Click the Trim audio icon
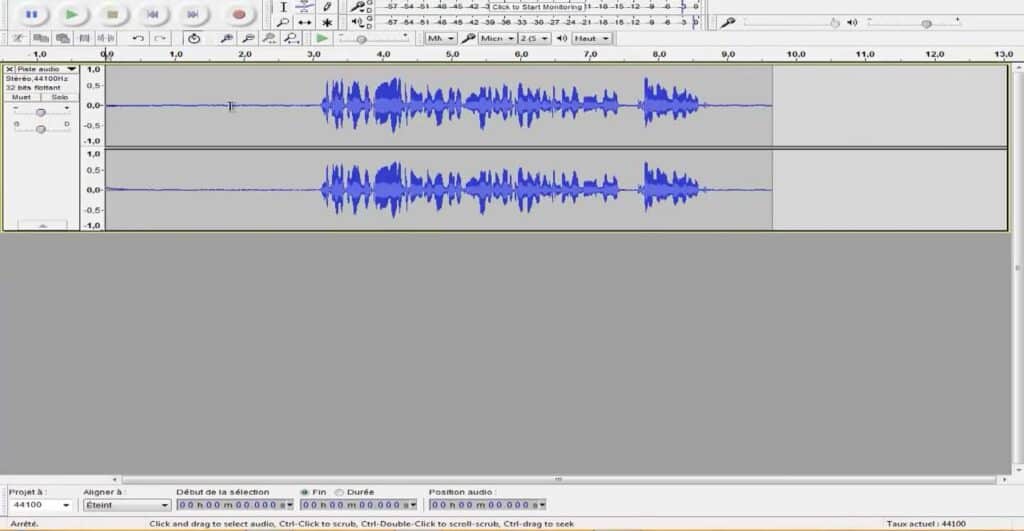The width and height of the screenshot is (1024, 531). click(84, 39)
